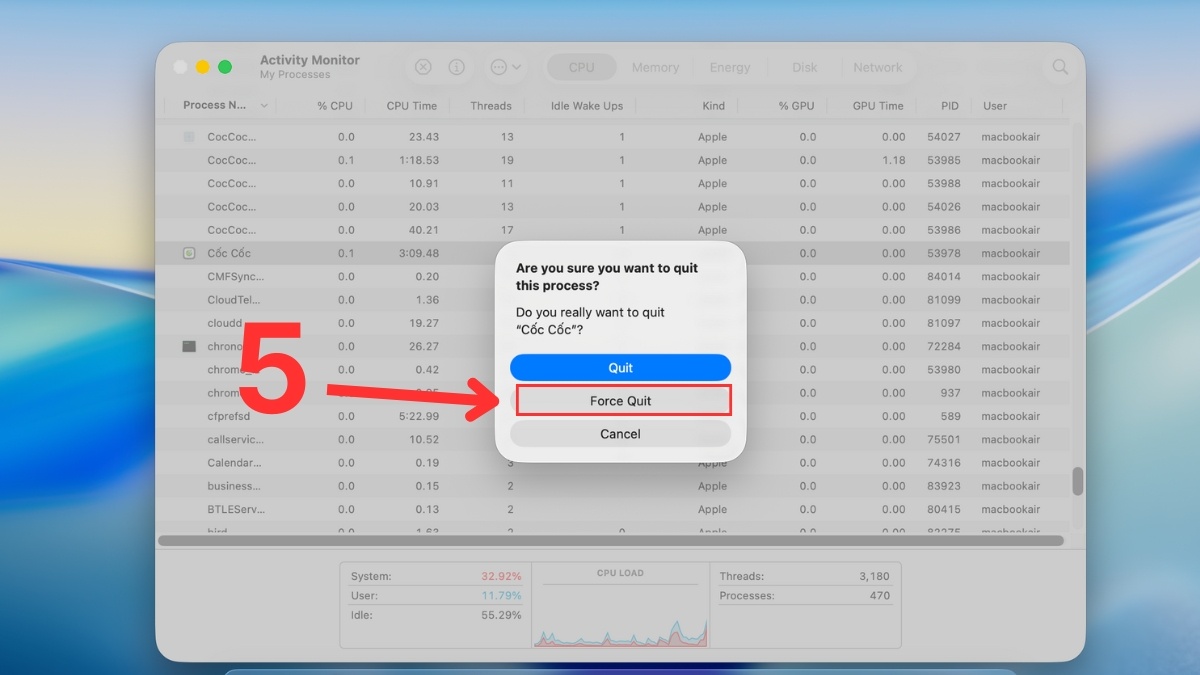Click PID value '53988'

(944, 184)
